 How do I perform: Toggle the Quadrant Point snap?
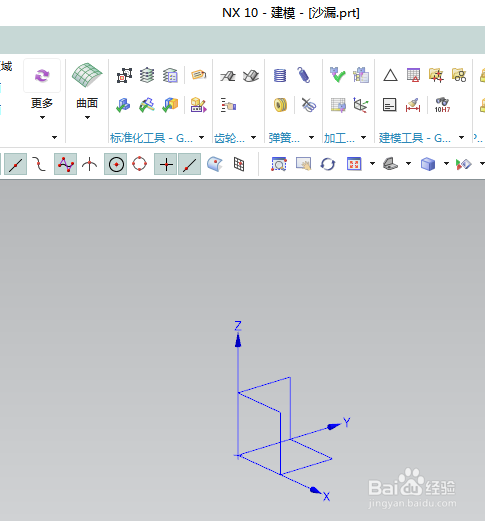[x=139, y=164]
